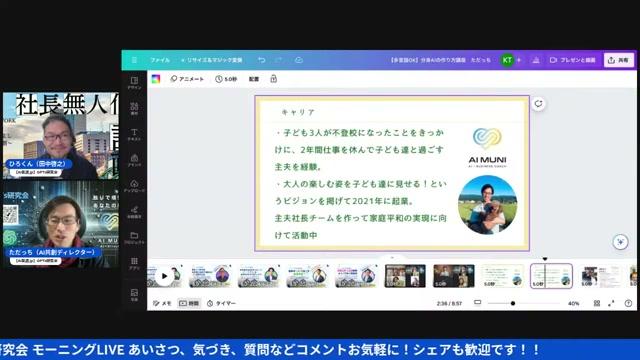
Task: Open the 描画 draw sidebar panel
Action: pos(134,212)
